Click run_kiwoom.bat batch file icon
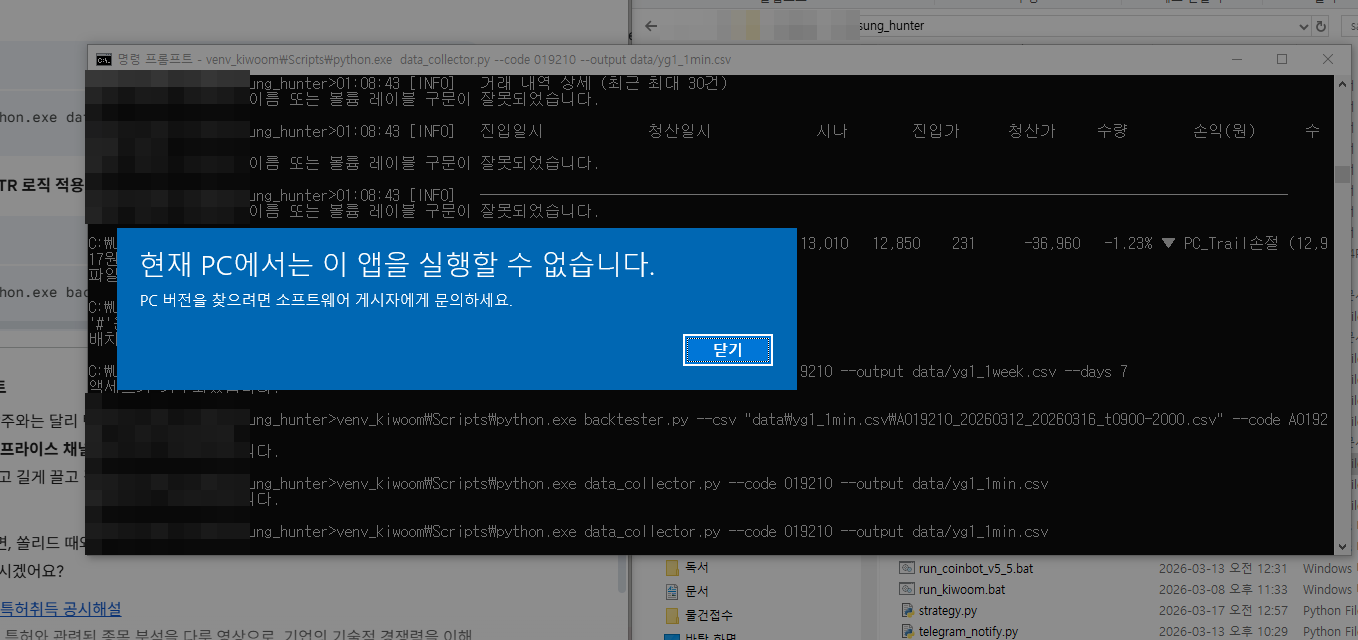The width and height of the screenshot is (1358, 640). [x=907, y=589]
